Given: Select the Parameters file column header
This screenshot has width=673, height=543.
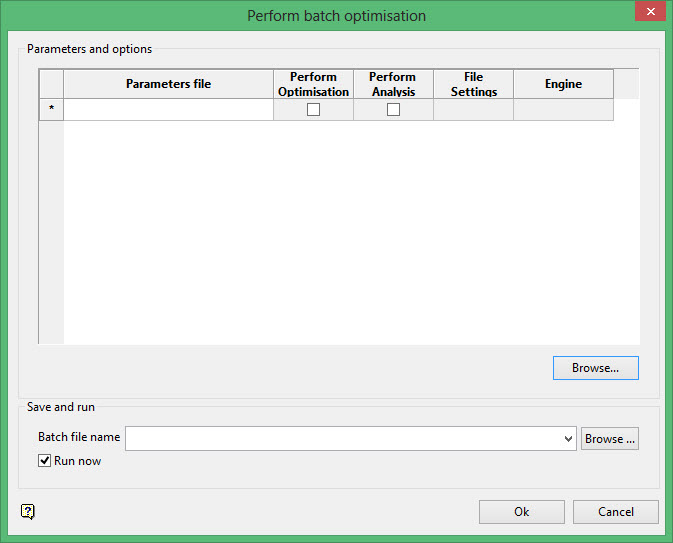Looking at the screenshot, I should coord(168,84).
